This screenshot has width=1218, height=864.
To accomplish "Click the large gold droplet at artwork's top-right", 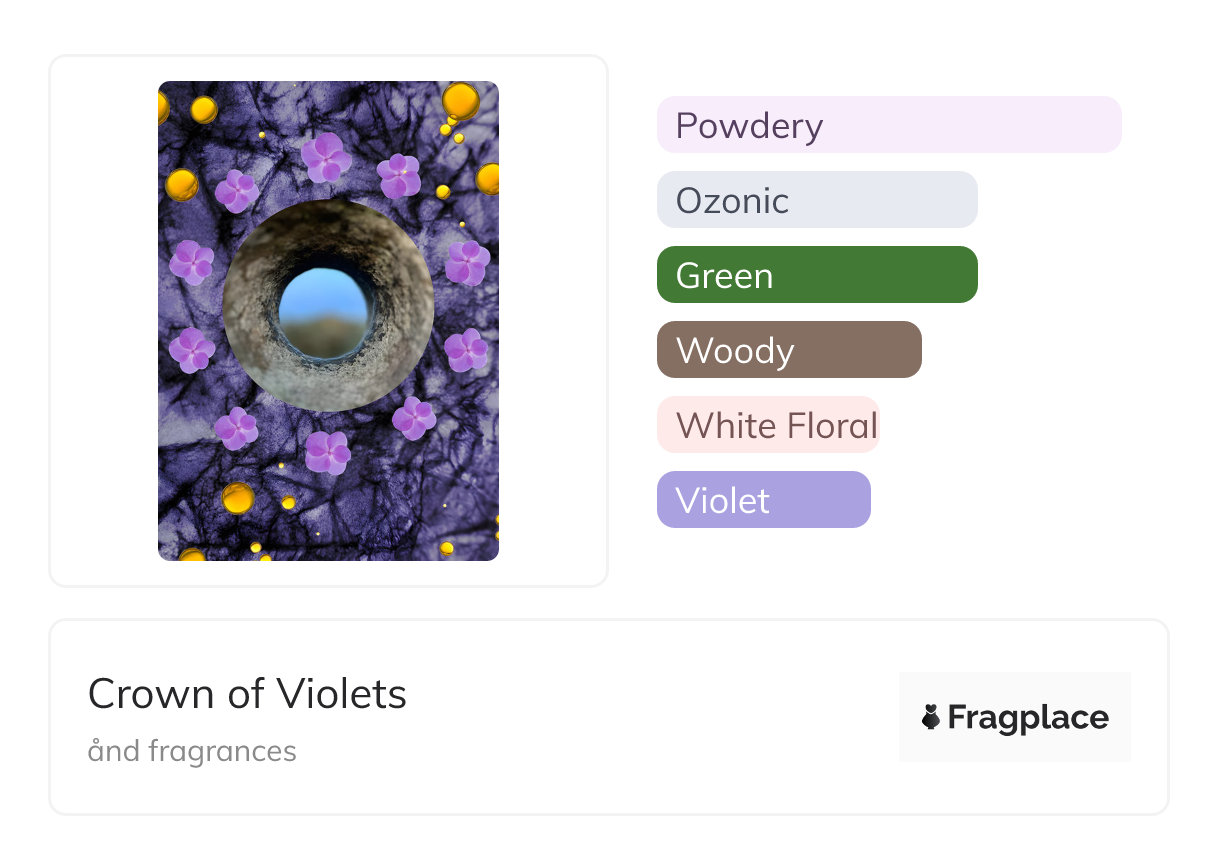I will (460, 100).
